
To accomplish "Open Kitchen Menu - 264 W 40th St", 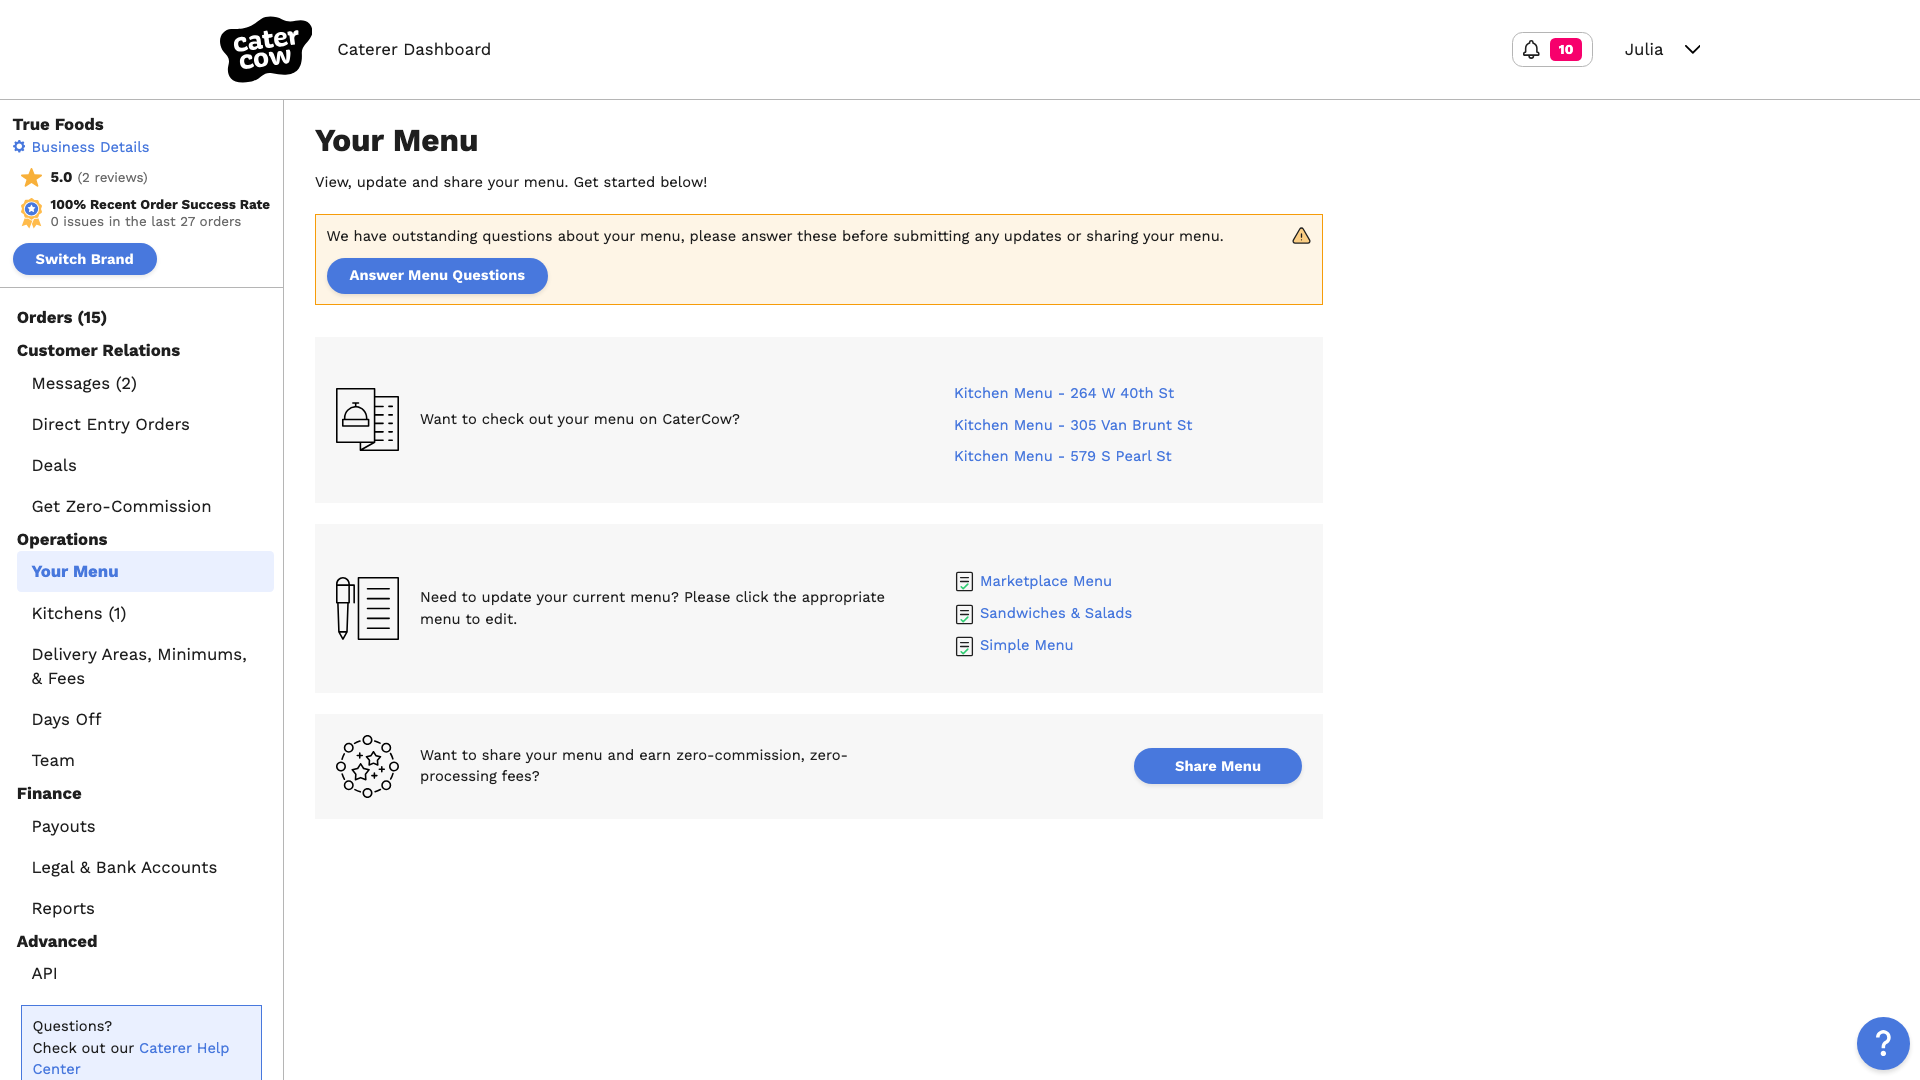I will coord(1064,393).
